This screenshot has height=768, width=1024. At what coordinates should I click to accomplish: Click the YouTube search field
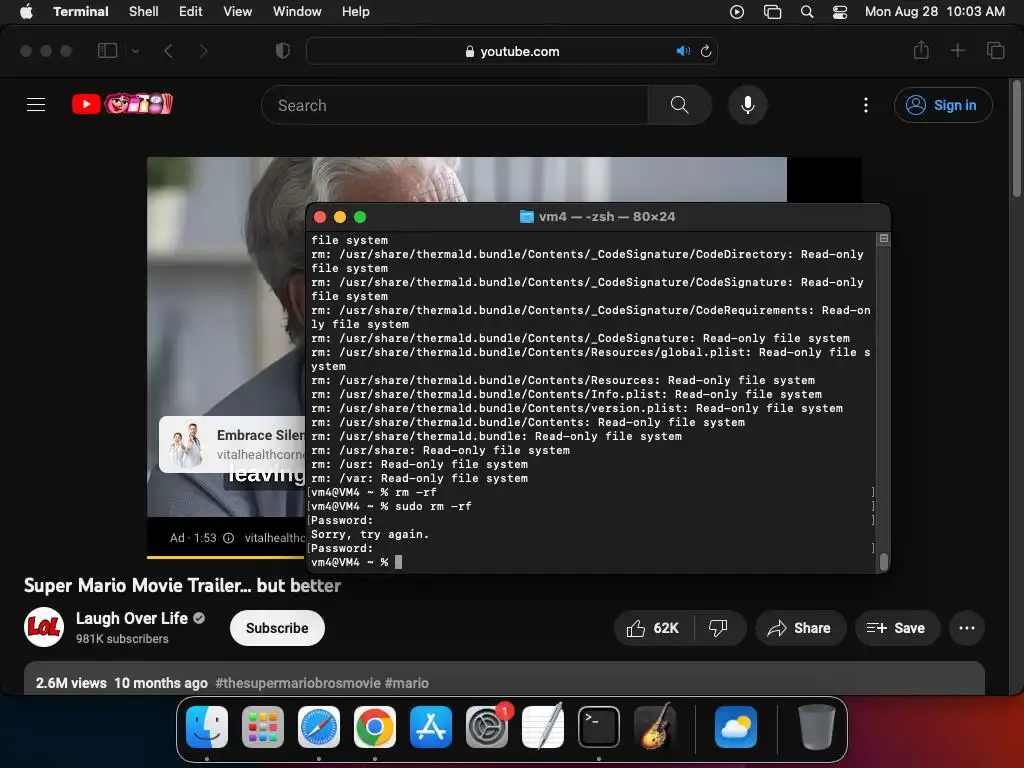(455, 105)
